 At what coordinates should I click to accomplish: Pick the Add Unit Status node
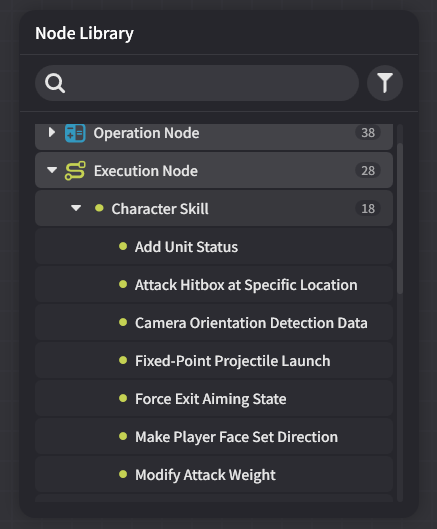pyautogui.click(x=214, y=247)
